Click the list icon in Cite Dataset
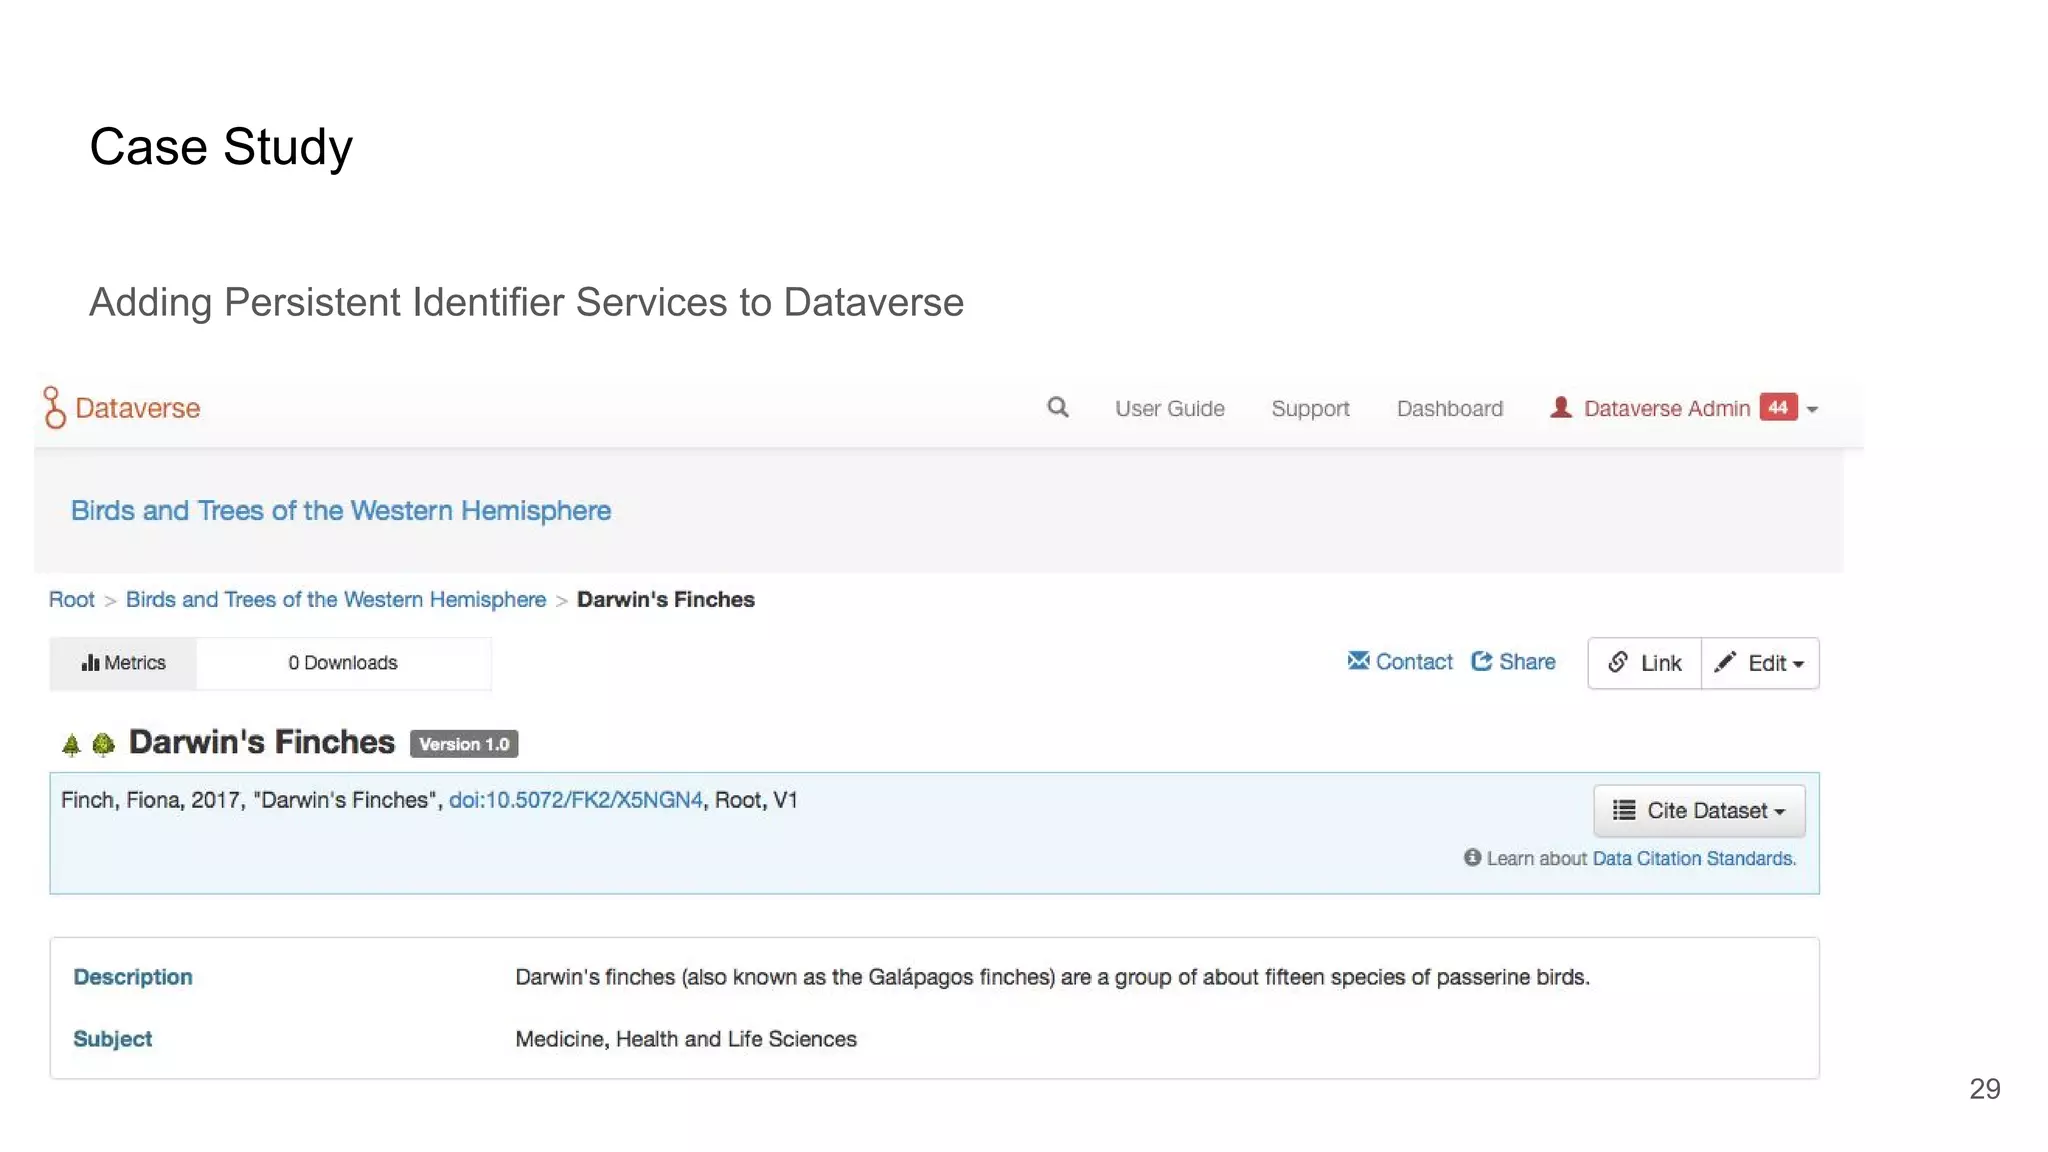 coord(1624,810)
